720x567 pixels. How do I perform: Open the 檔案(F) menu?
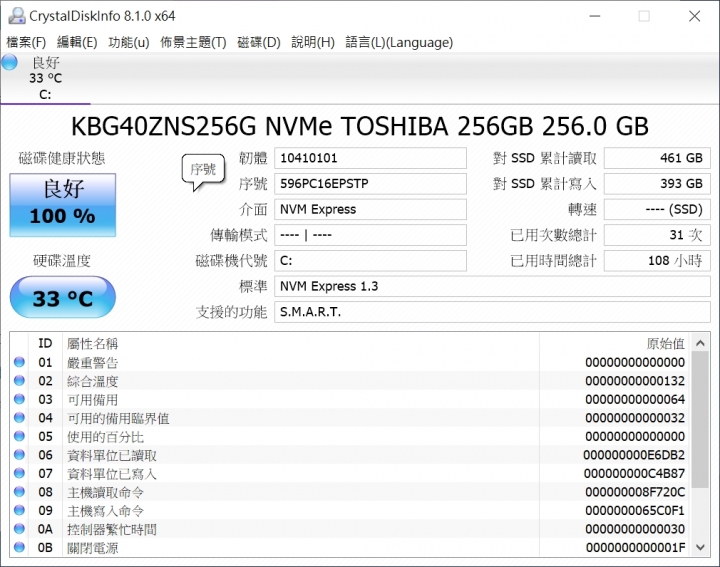[x=26, y=42]
